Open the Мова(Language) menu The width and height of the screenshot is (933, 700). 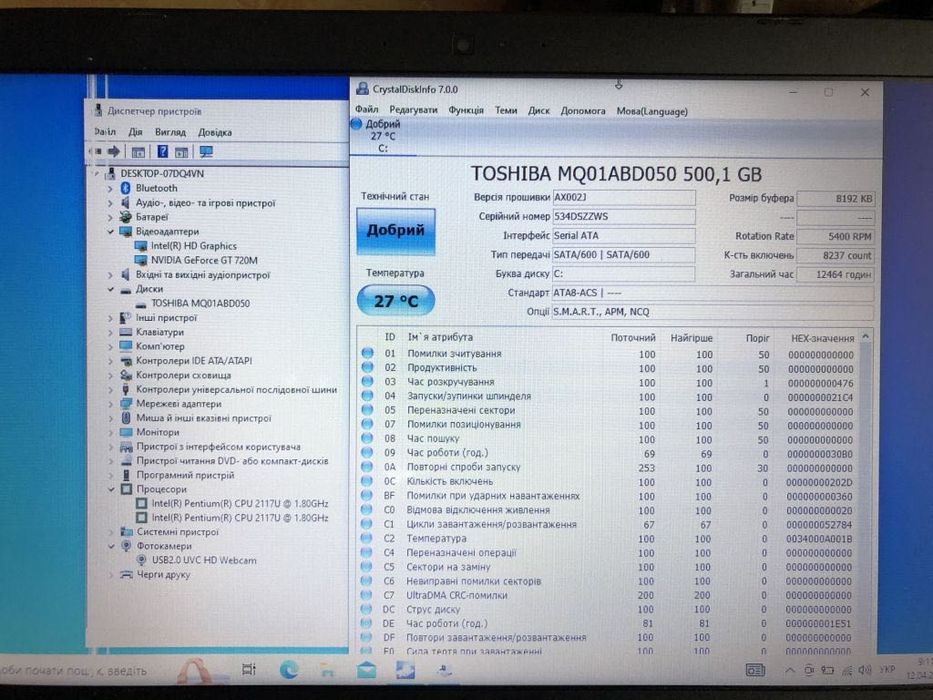click(x=652, y=111)
